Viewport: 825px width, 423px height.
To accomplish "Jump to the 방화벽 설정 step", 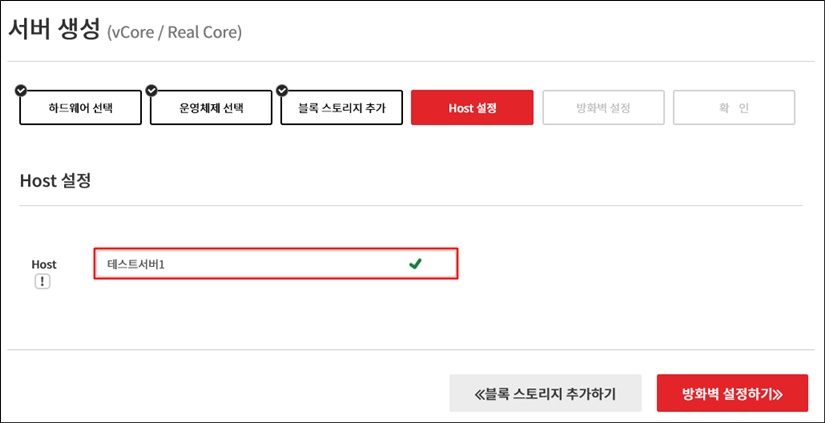I will pos(603,108).
